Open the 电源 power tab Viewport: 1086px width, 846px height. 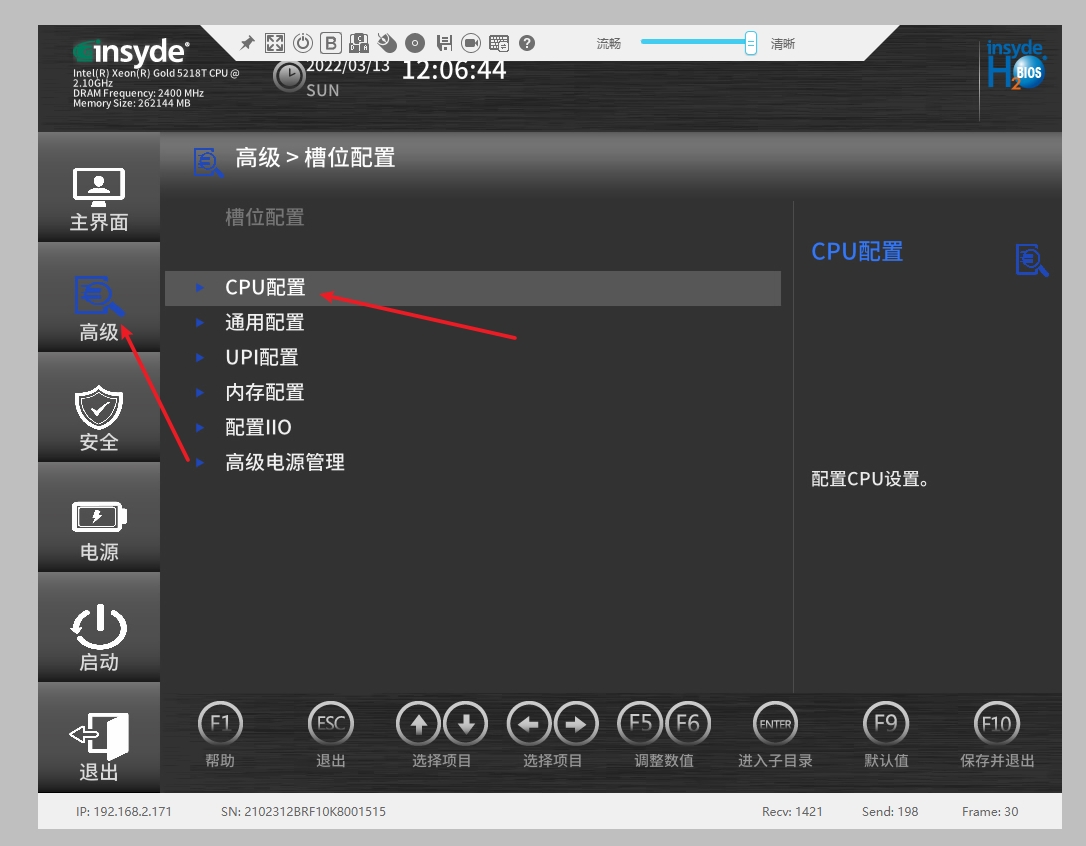coord(99,529)
